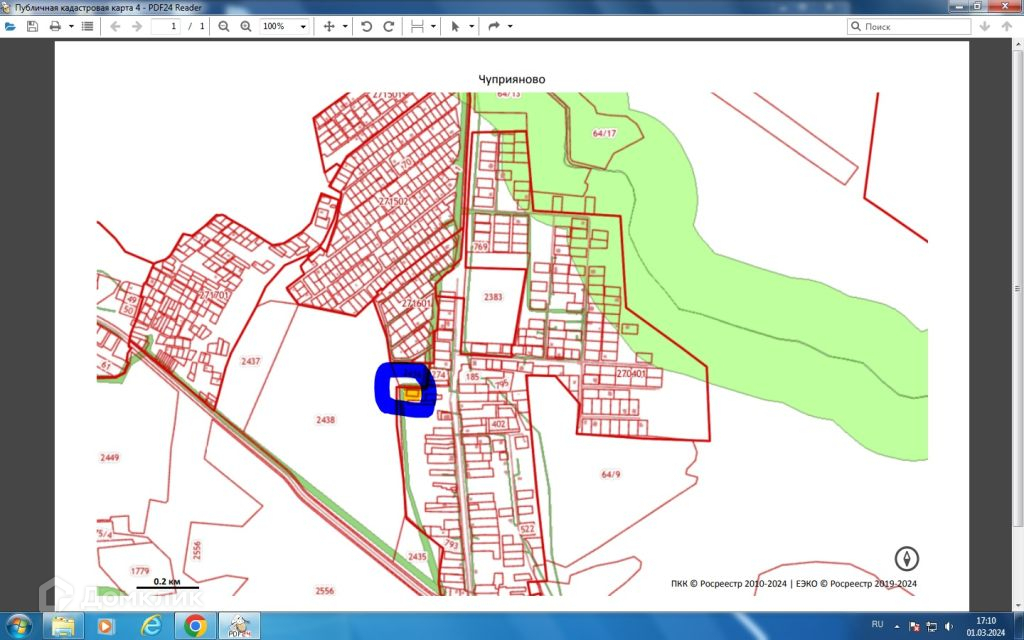
Task: Click the Поиск search field
Action: click(x=909, y=27)
